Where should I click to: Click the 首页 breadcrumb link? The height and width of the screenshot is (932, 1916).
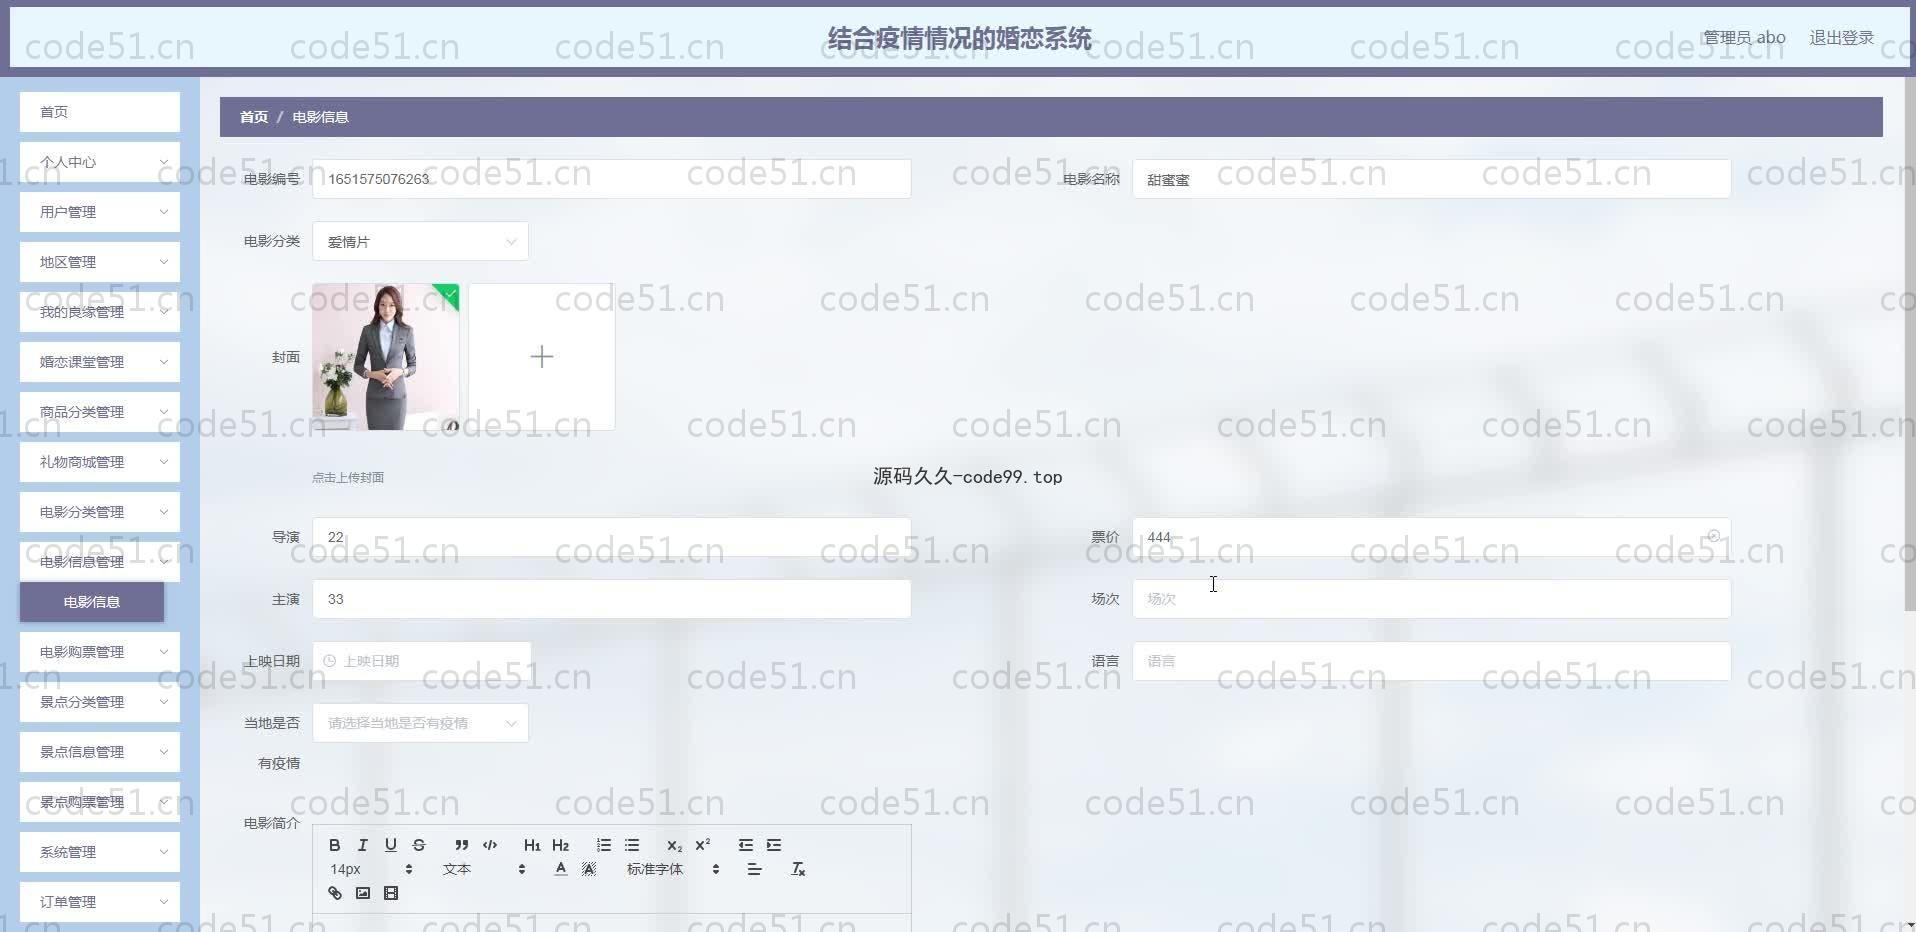(254, 117)
